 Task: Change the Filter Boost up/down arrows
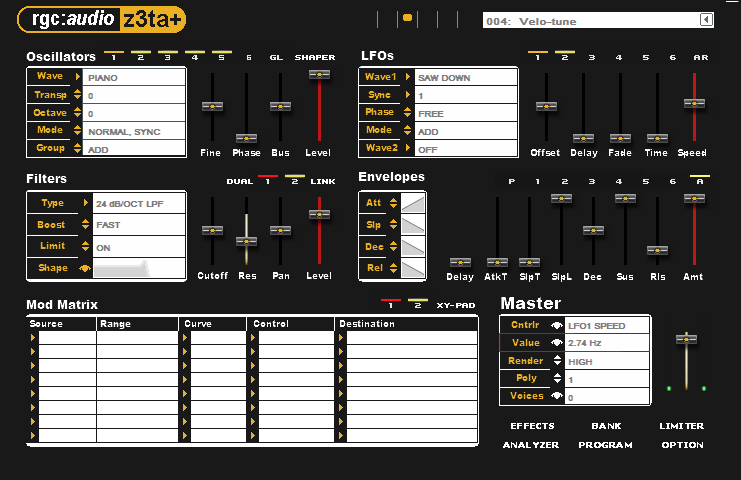[x=86, y=224]
